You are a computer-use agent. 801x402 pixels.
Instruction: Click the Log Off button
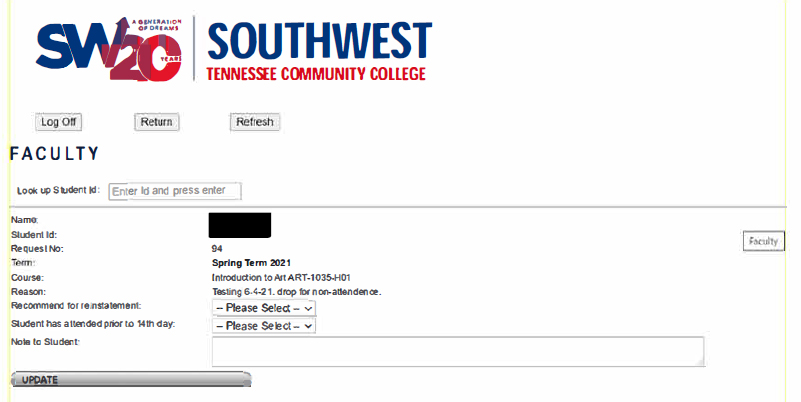pyautogui.click(x=58, y=122)
